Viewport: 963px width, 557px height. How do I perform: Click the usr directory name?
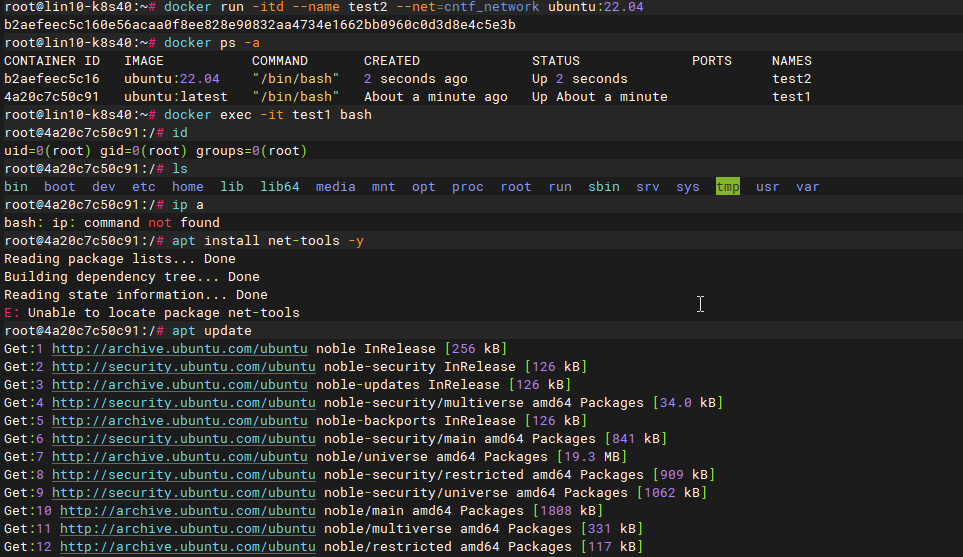coord(768,187)
